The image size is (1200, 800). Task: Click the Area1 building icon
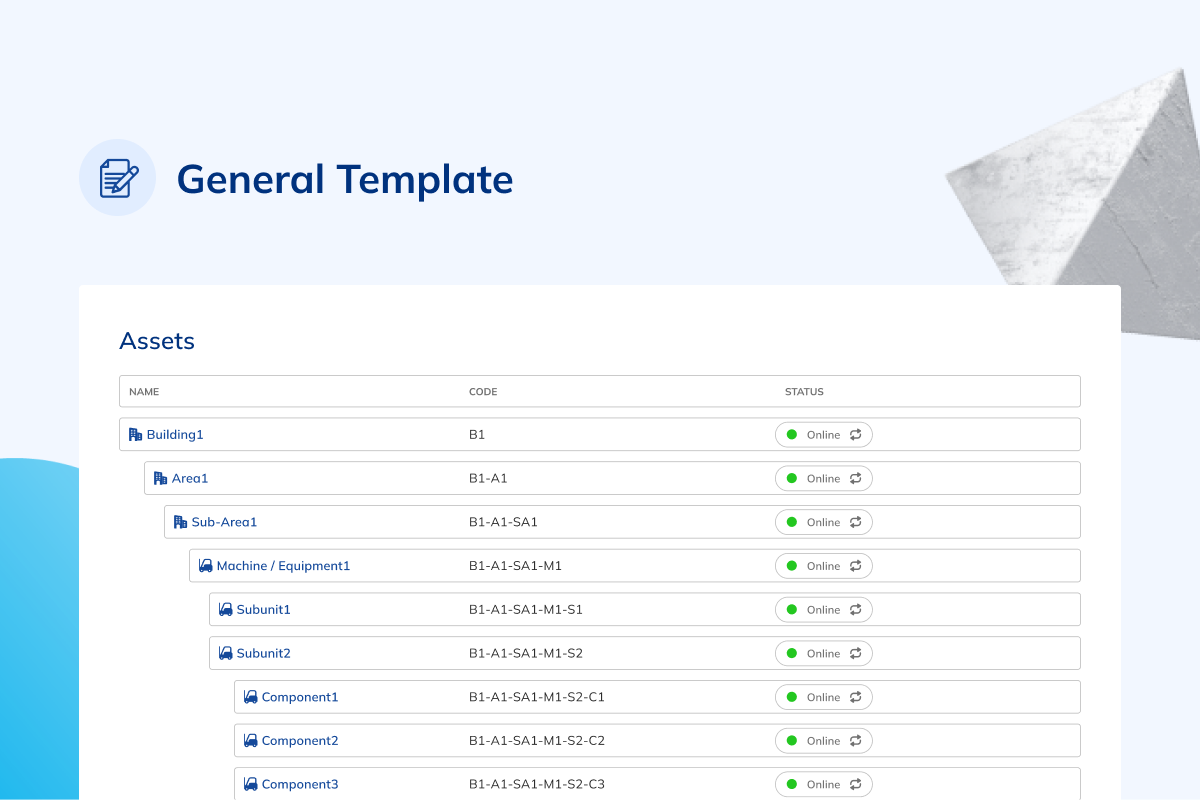click(161, 478)
